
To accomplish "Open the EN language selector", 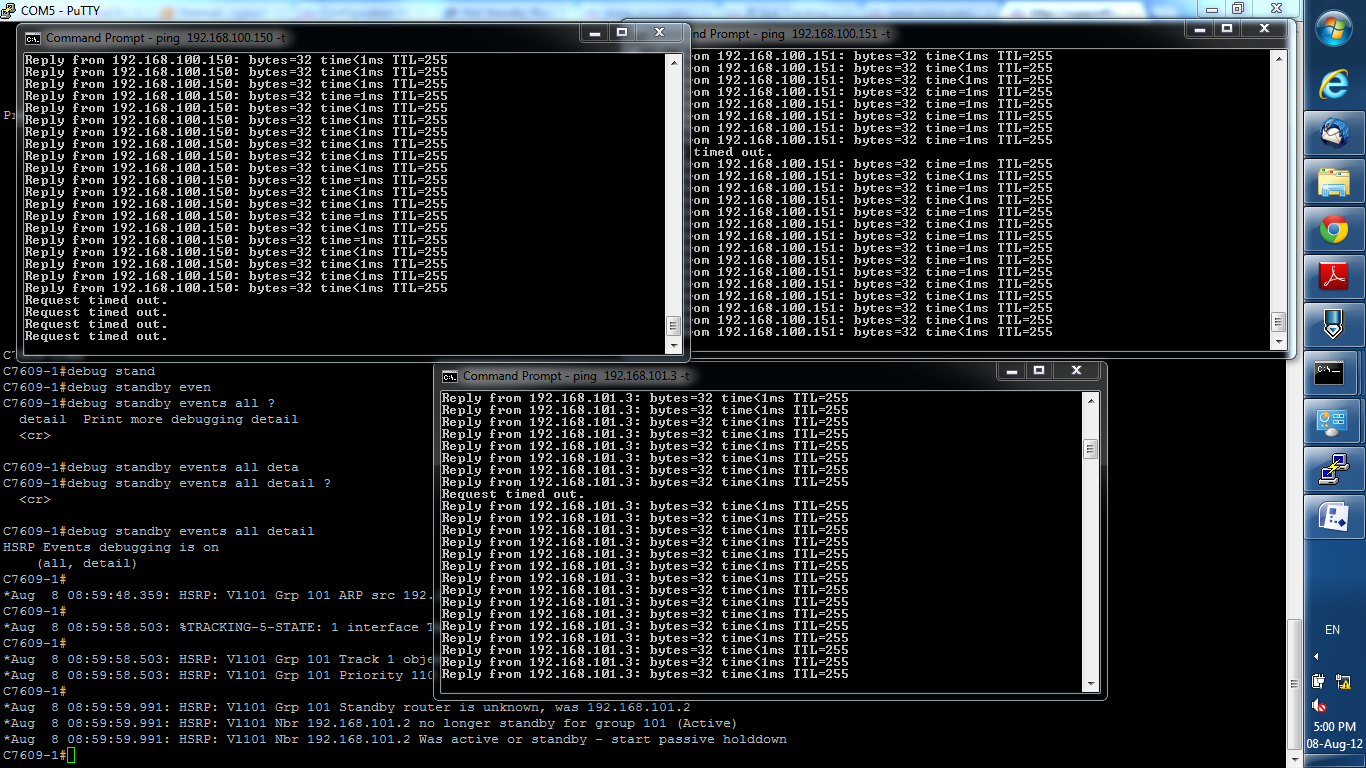I will [x=1332, y=630].
